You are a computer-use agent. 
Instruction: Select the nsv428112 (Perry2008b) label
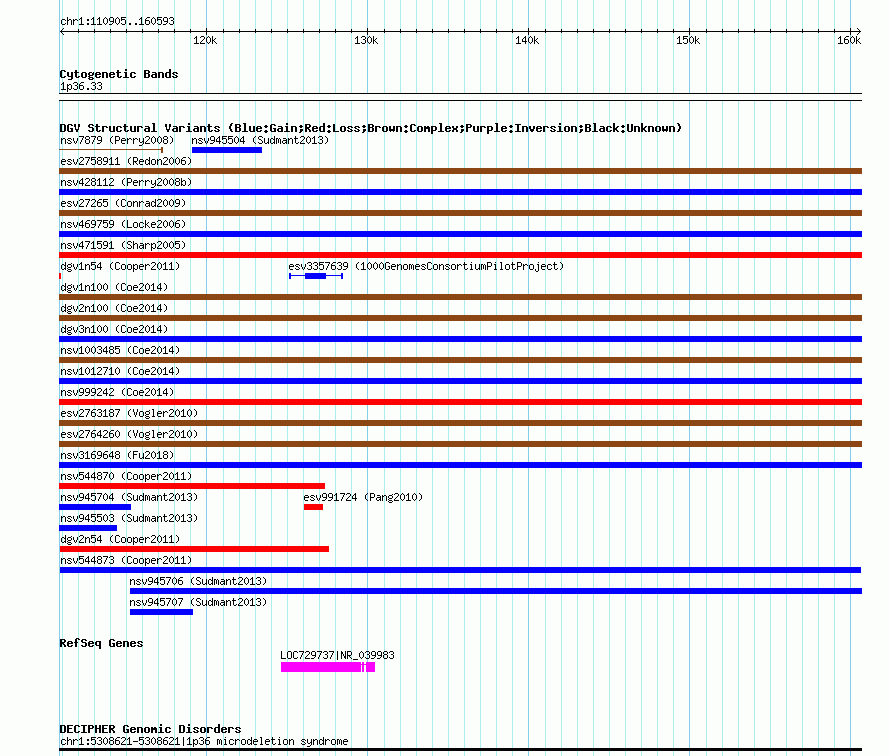126,182
